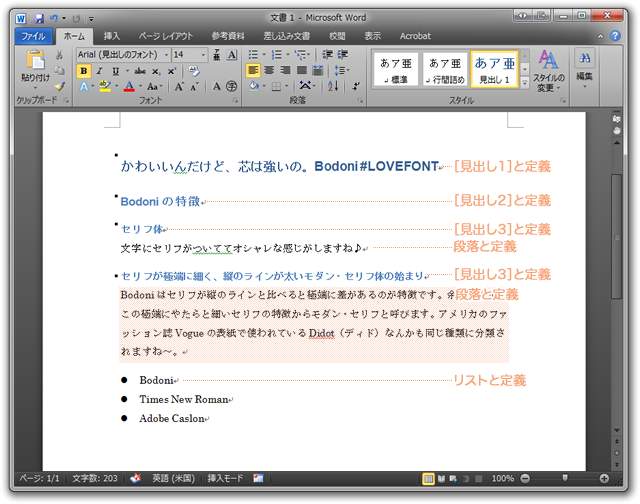Expand the bullet list options arrow

click(264, 55)
